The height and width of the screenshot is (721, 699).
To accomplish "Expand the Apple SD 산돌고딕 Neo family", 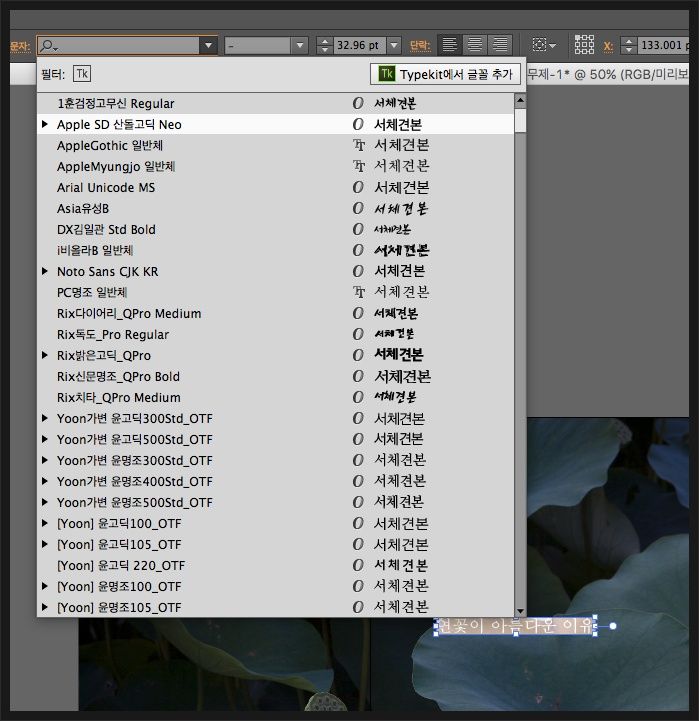I will click(x=45, y=124).
